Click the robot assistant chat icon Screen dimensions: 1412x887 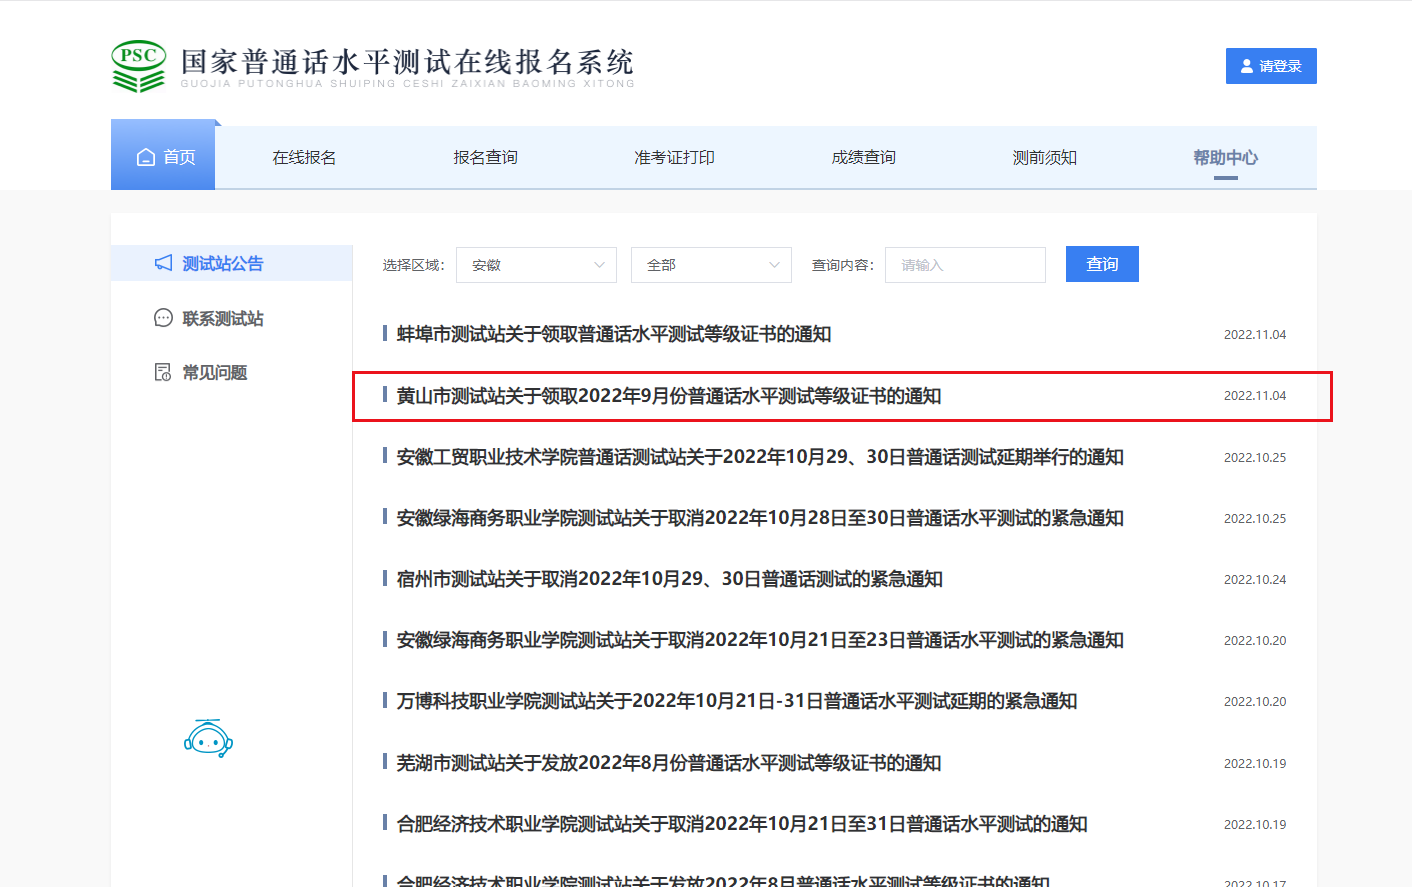pyautogui.click(x=208, y=739)
